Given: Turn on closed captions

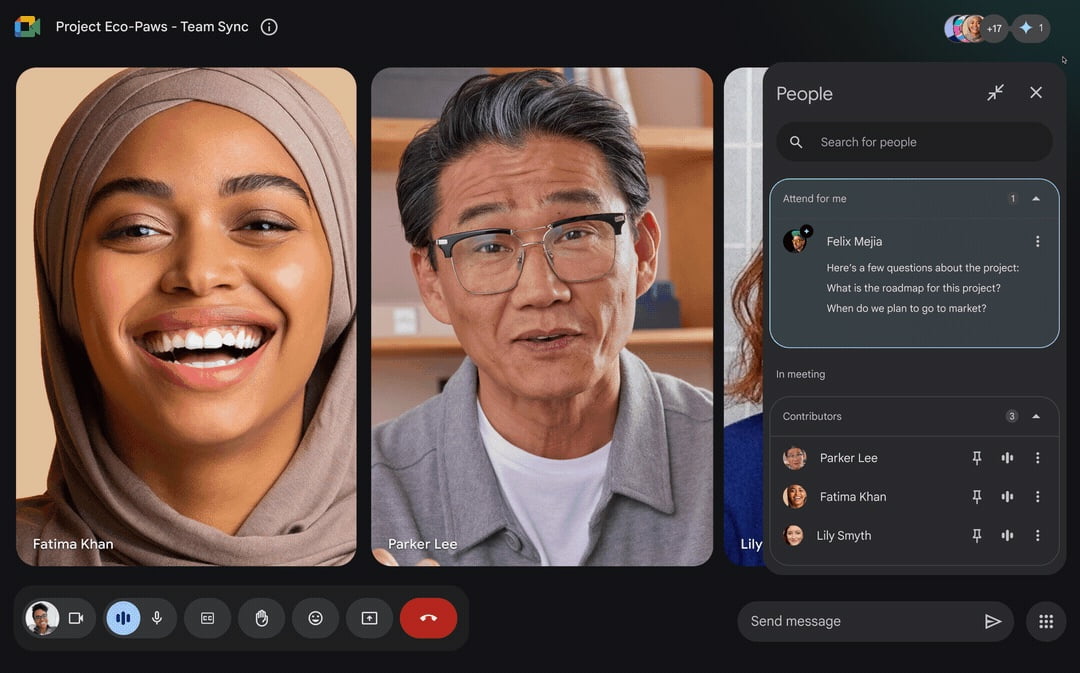Looking at the screenshot, I should pos(207,618).
